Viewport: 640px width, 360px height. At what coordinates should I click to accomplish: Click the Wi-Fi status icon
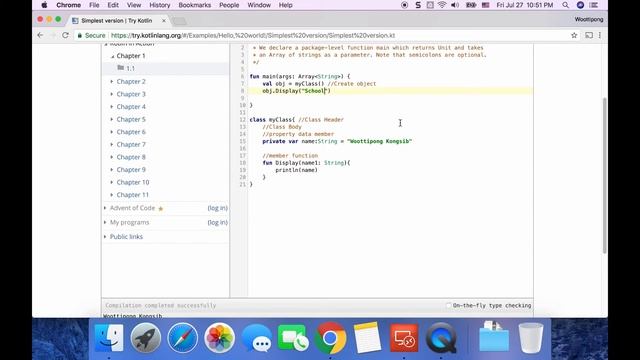[x=442, y=5]
